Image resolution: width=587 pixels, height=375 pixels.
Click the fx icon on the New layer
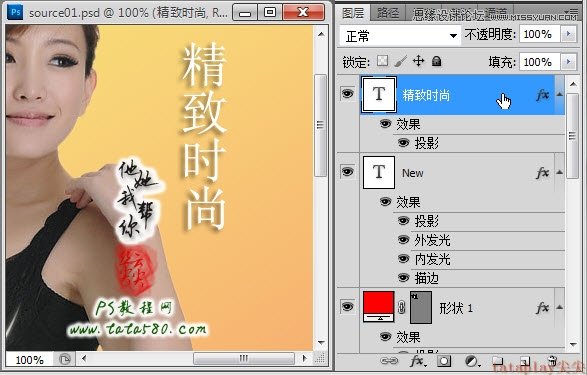tap(542, 173)
